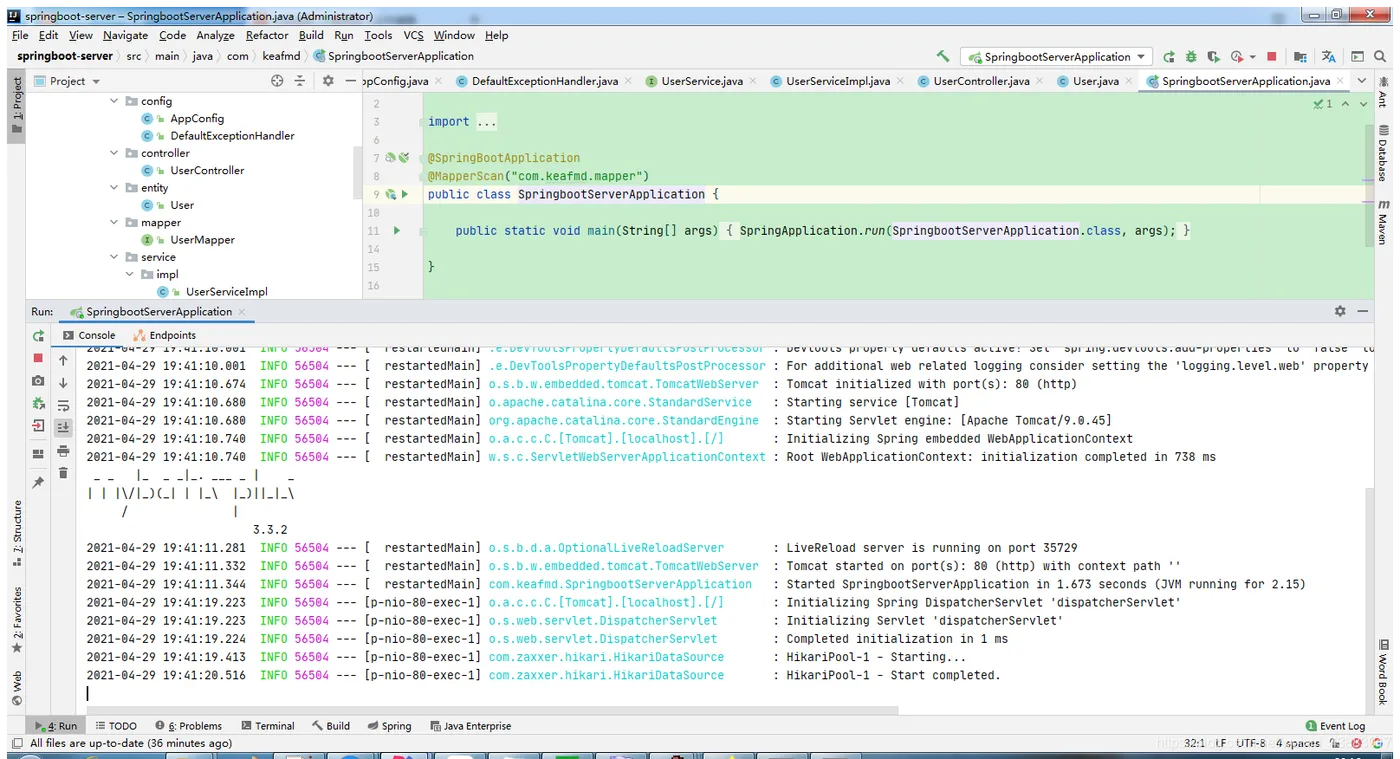Start debugging with the toolbar bug icon
This screenshot has height=759, width=1400.
[1191, 57]
